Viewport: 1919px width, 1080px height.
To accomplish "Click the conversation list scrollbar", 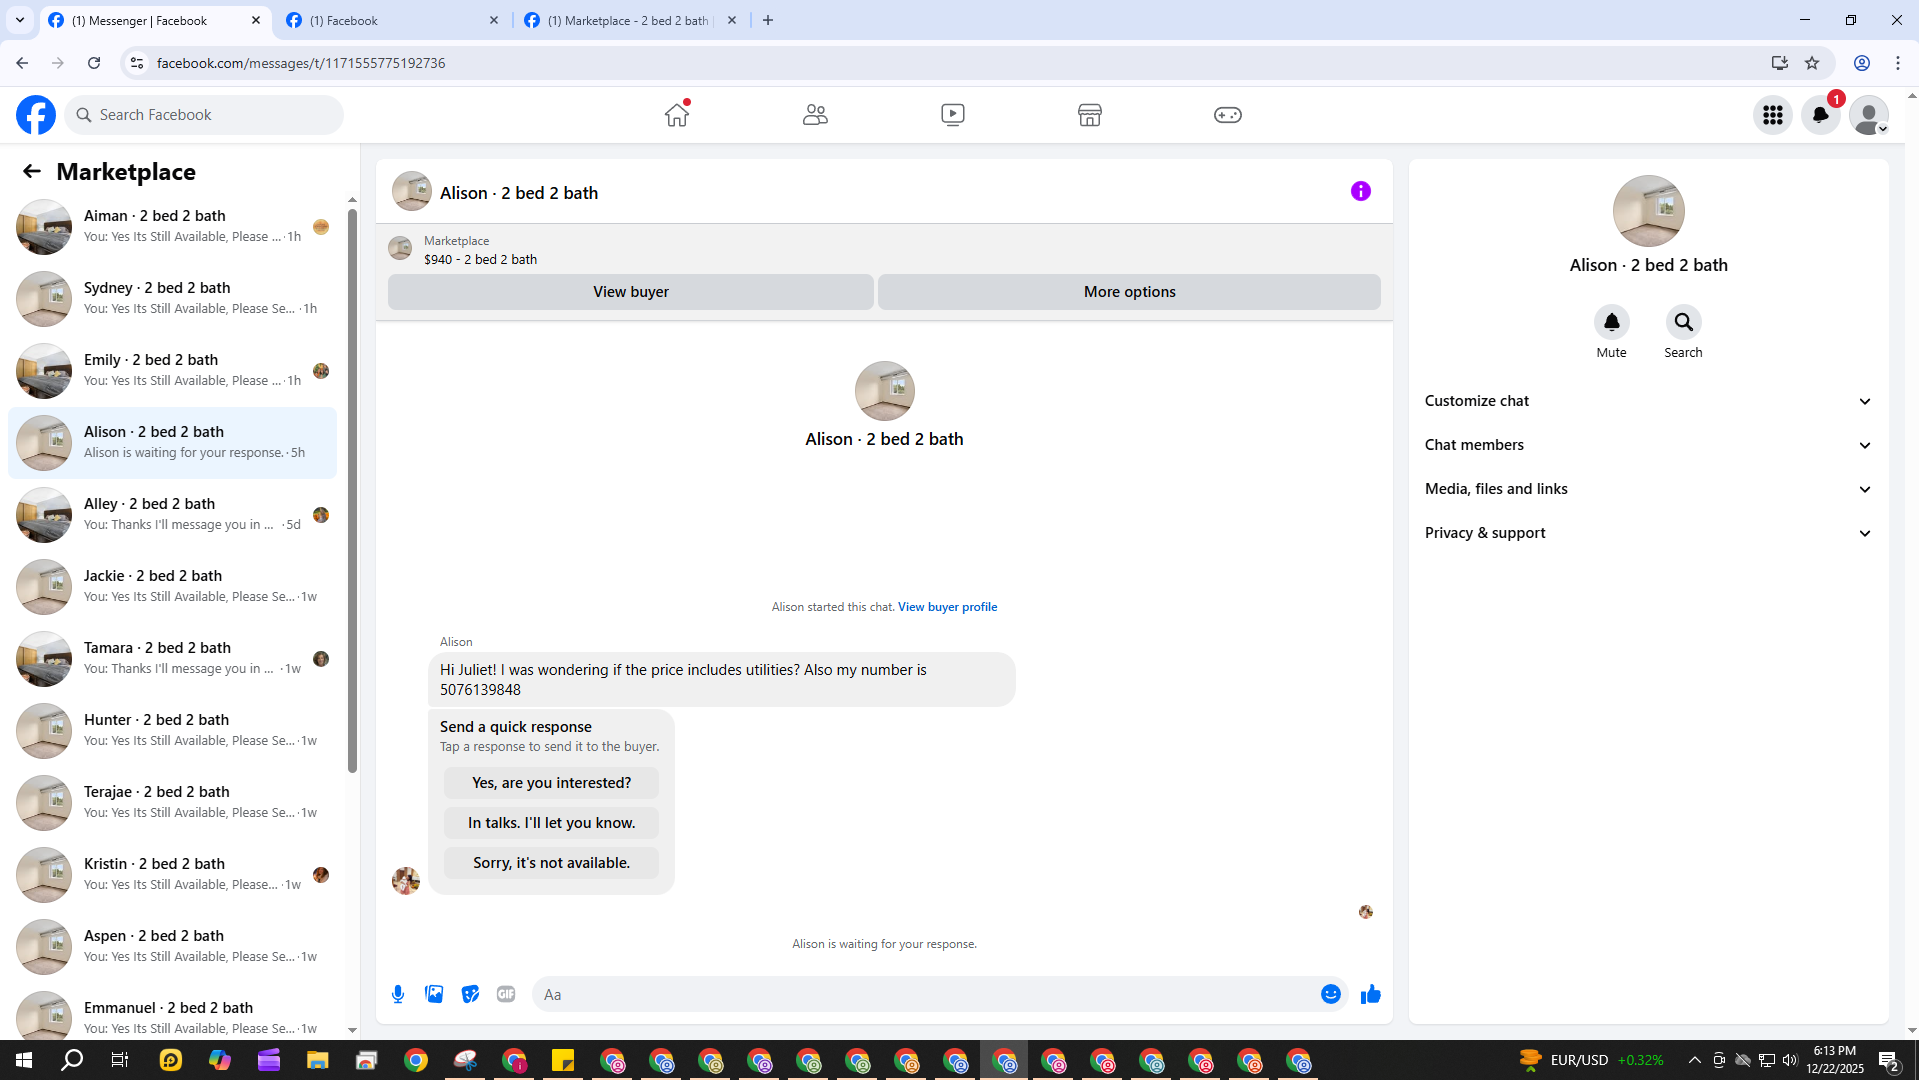I will tap(352, 490).
